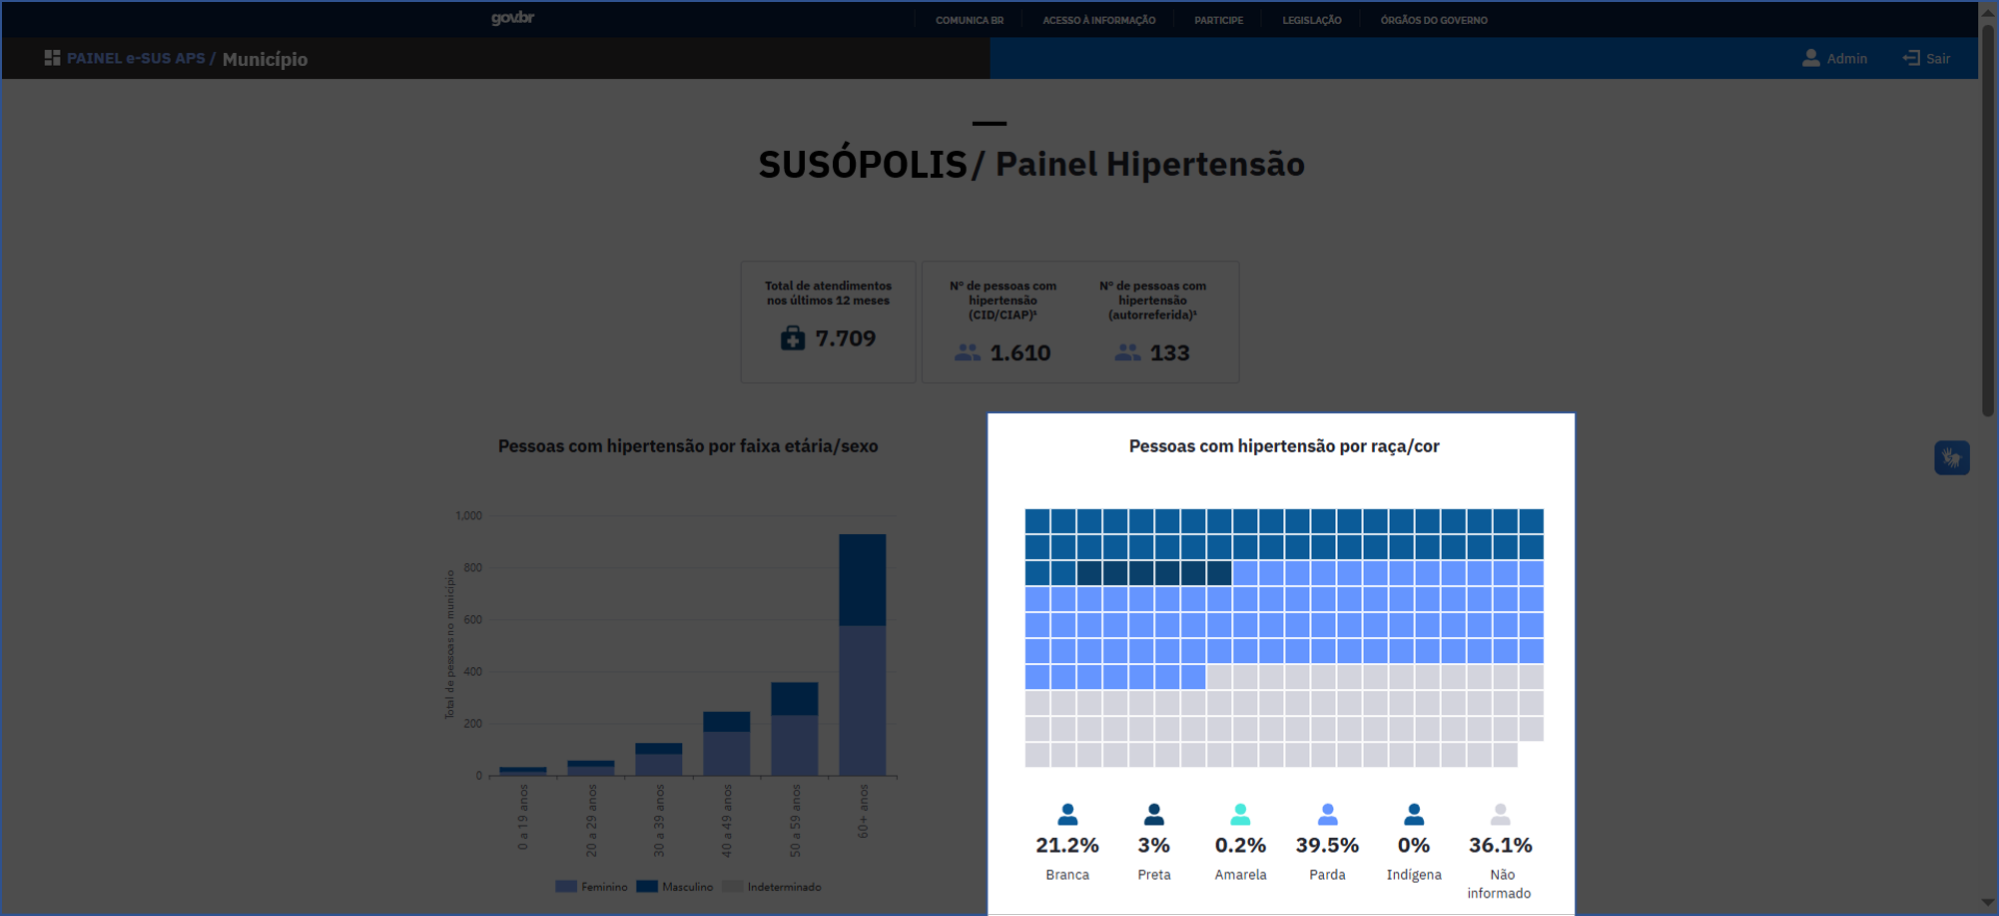1999x916 pixels.
Task: Select the Branca person icon
Action: [1067, 814]
